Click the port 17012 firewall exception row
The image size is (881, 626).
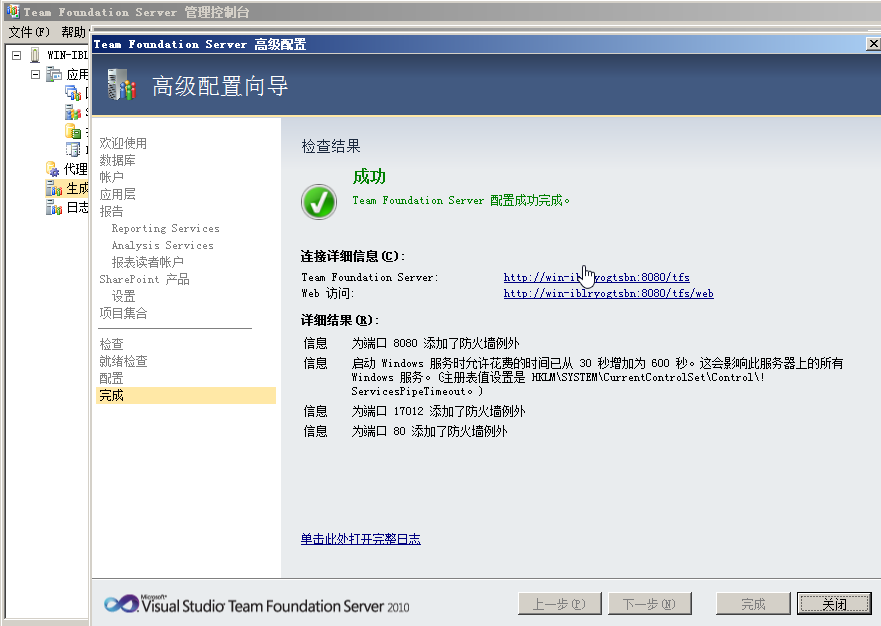[x=414, y=411]
